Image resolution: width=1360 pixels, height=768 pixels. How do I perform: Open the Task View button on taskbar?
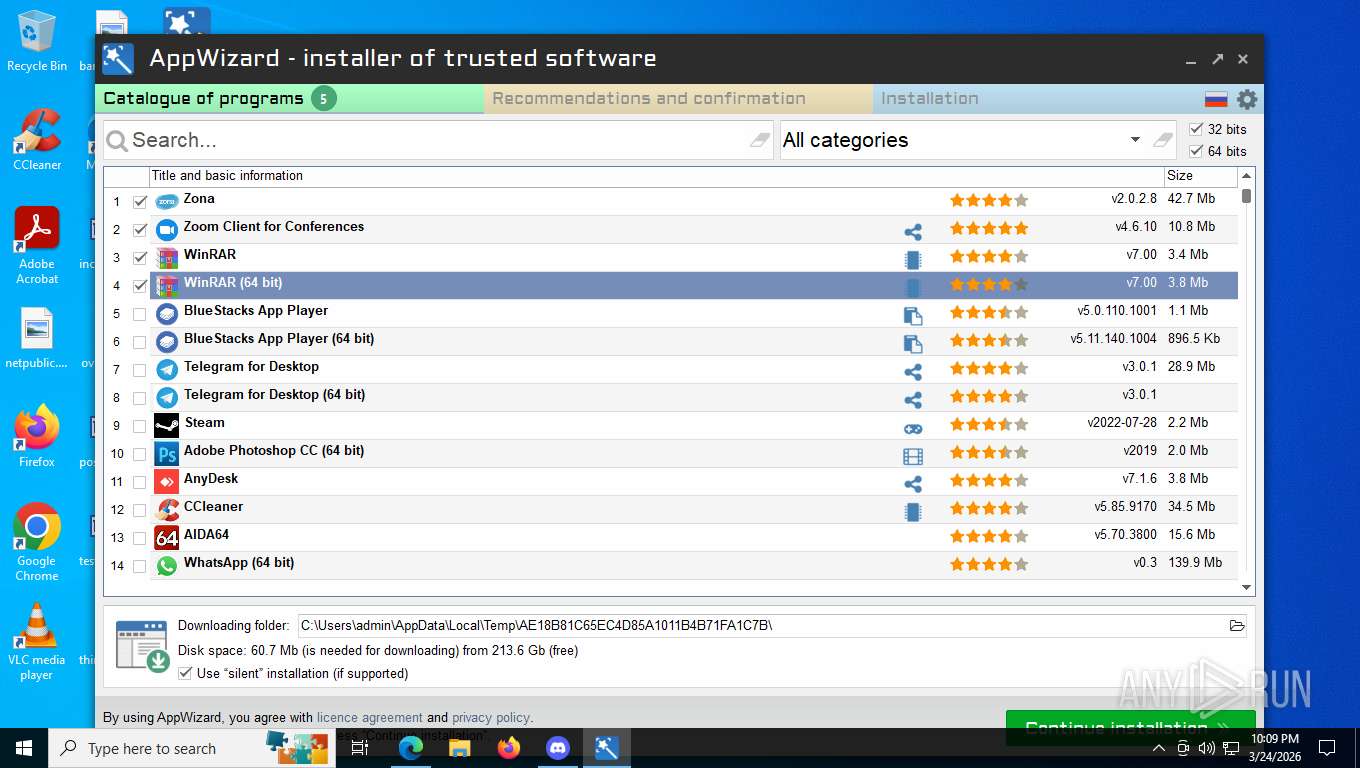tap(360, 748)
